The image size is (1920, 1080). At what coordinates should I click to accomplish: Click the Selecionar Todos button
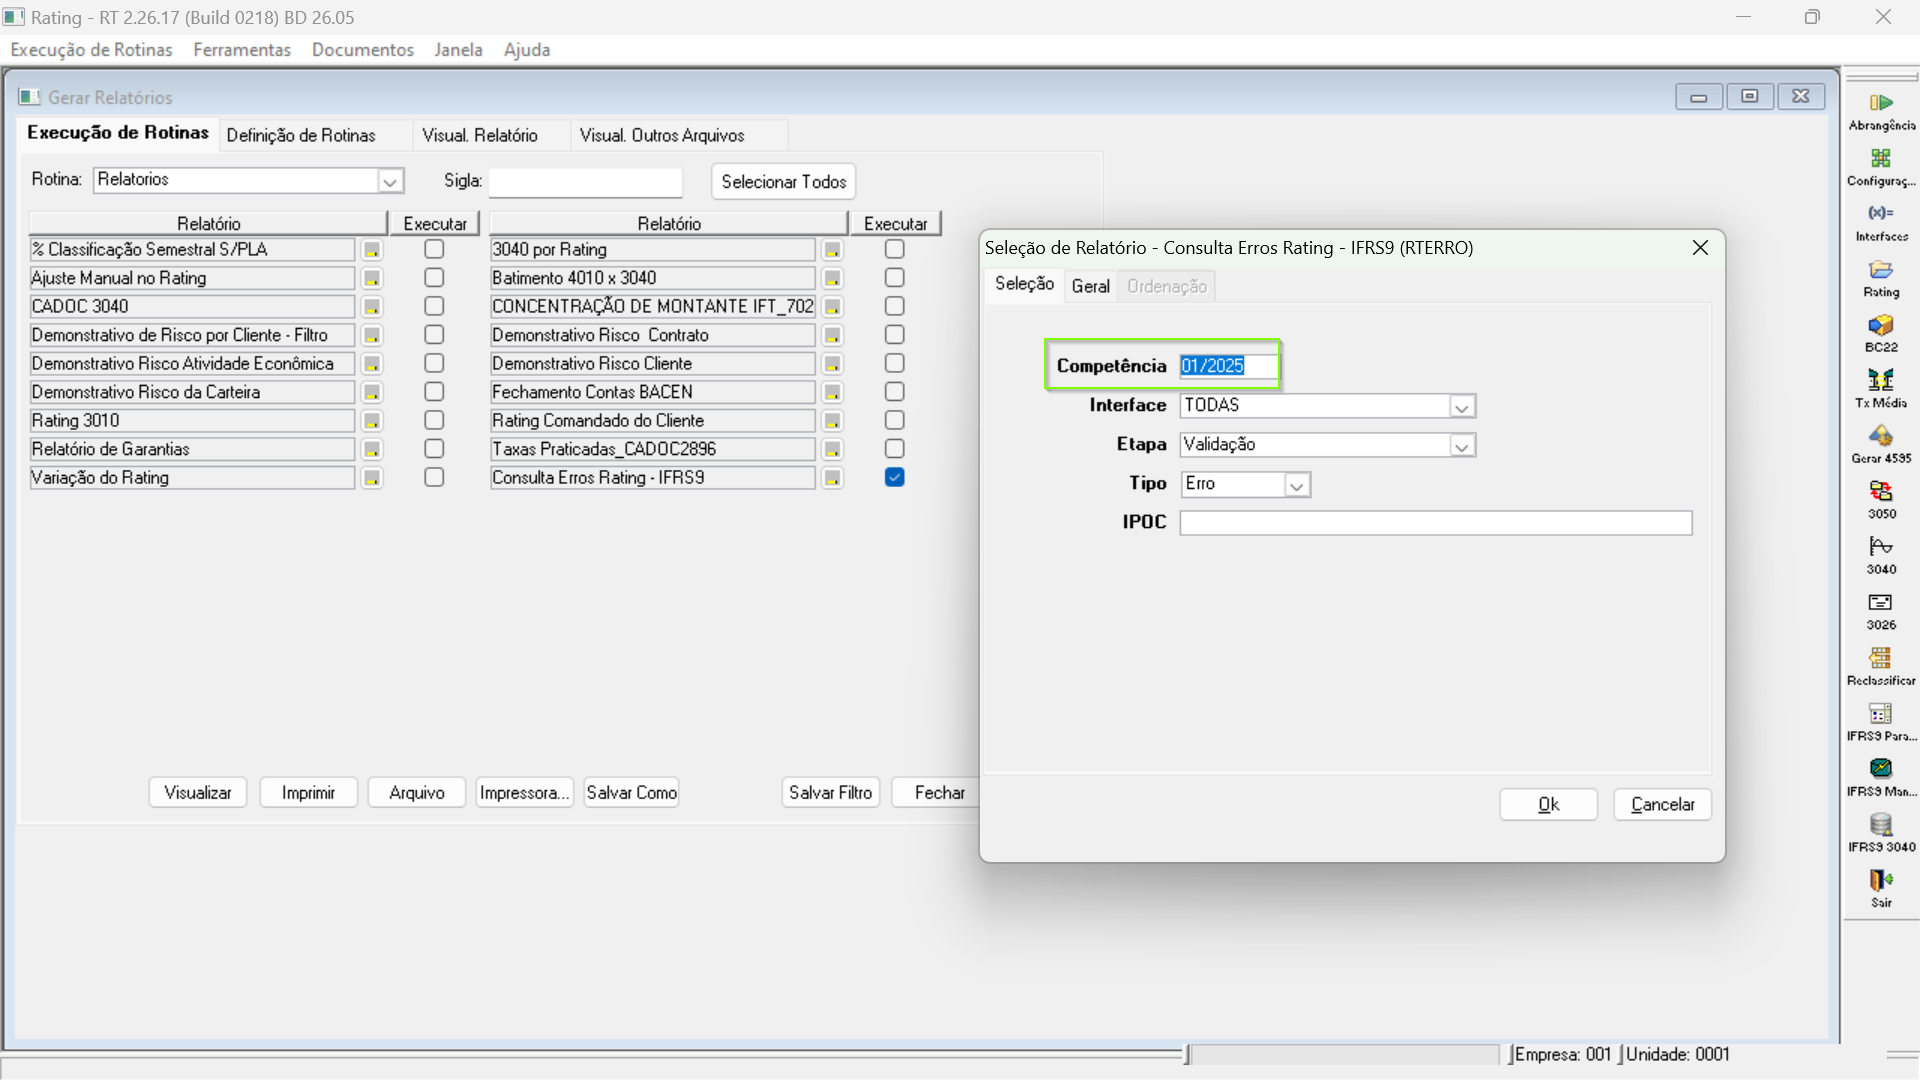pyautogui.click(x=783, y=182)
